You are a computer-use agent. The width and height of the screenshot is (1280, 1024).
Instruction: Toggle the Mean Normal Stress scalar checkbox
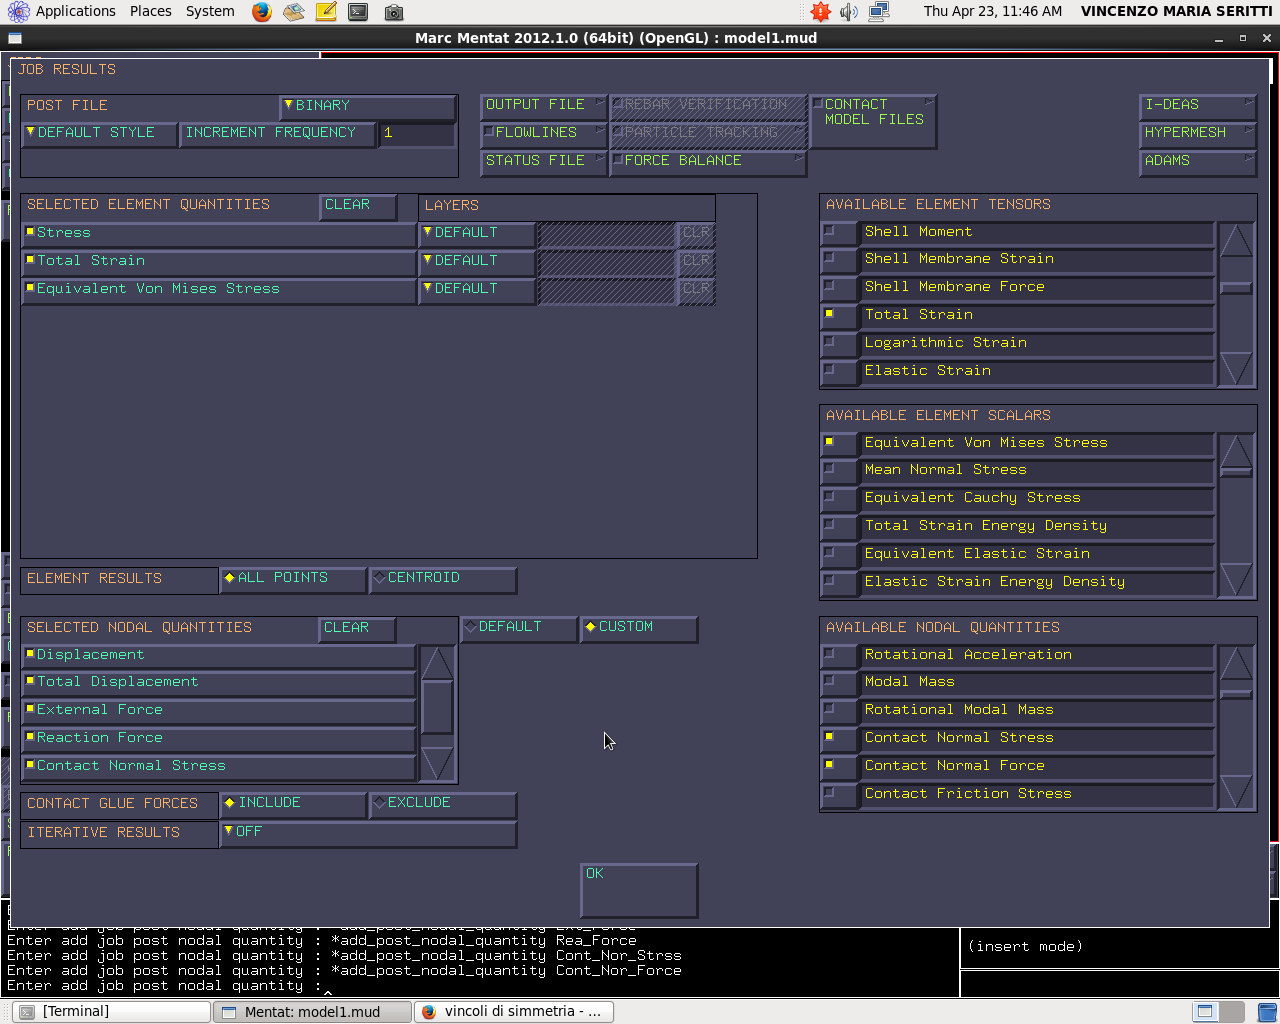[830, 469]
